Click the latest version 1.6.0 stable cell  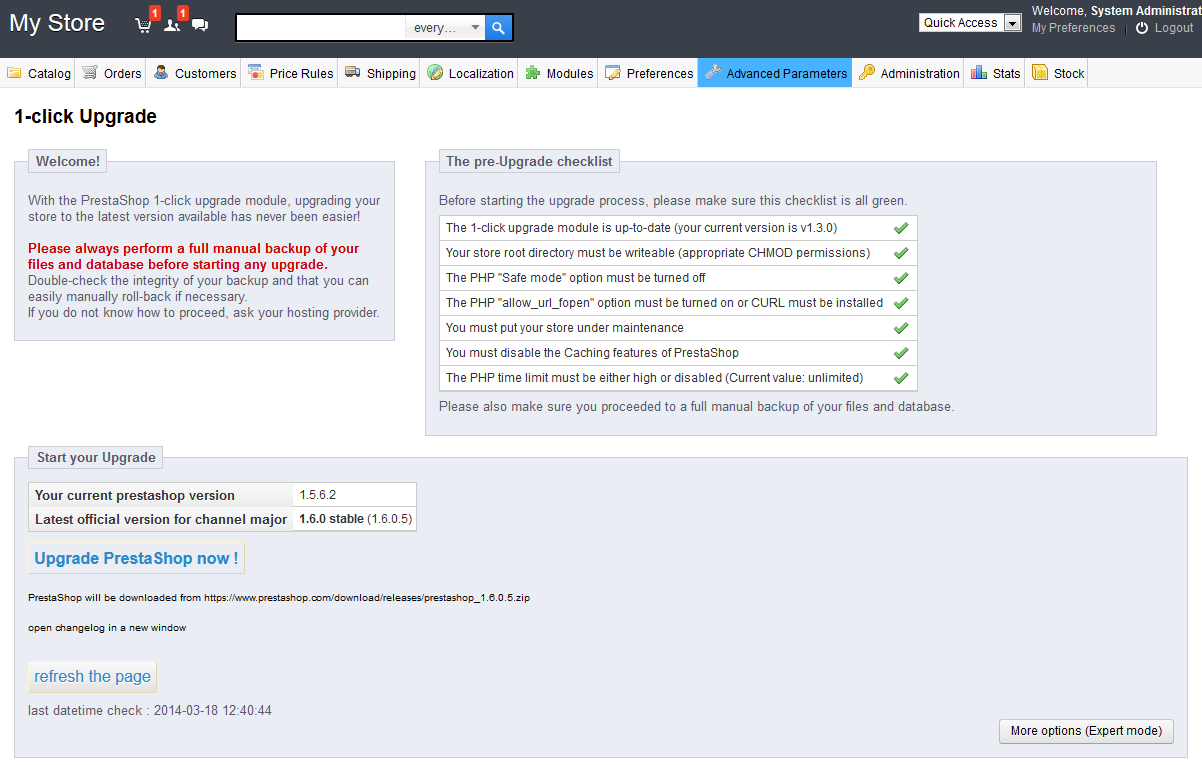click(x=355, y=519)
